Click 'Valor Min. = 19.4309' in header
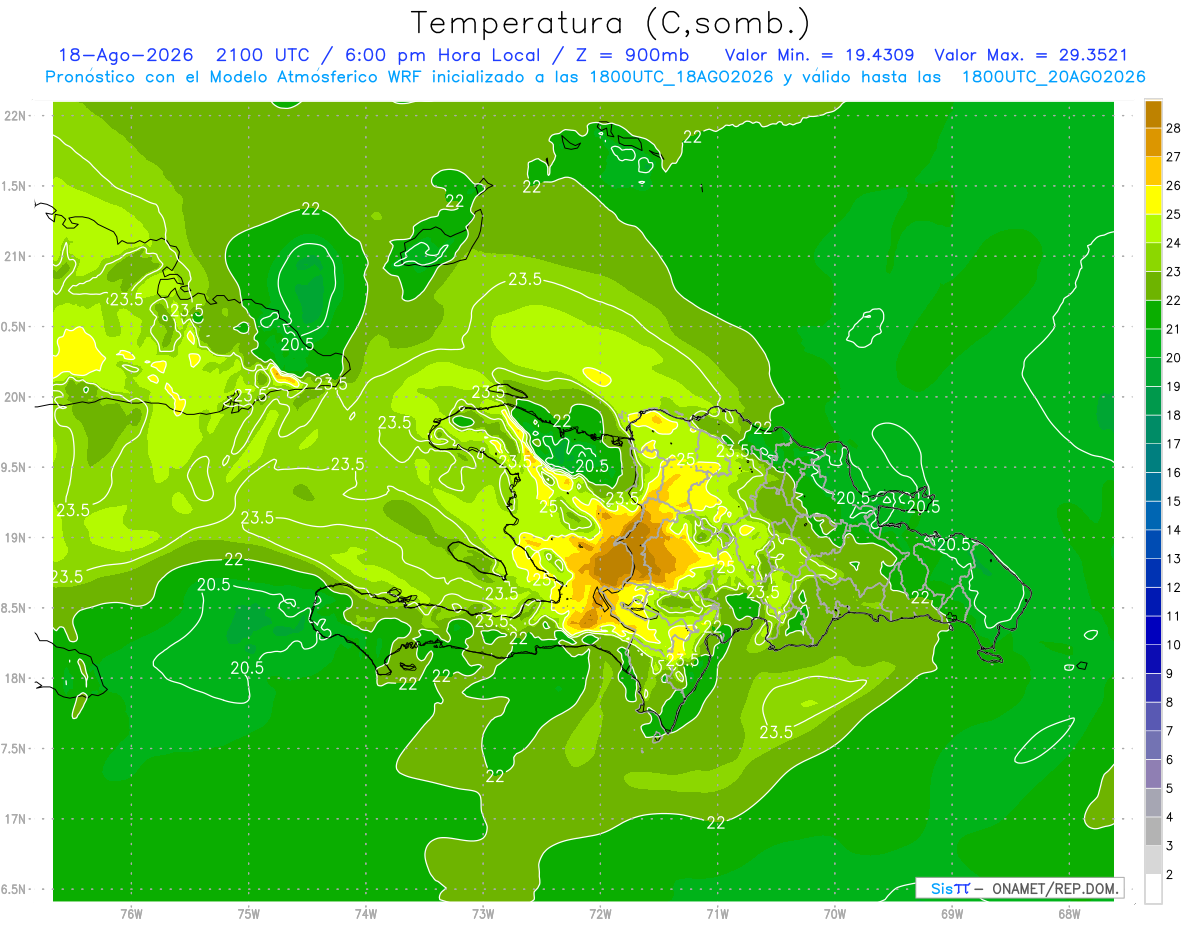 tap(820, 55)
